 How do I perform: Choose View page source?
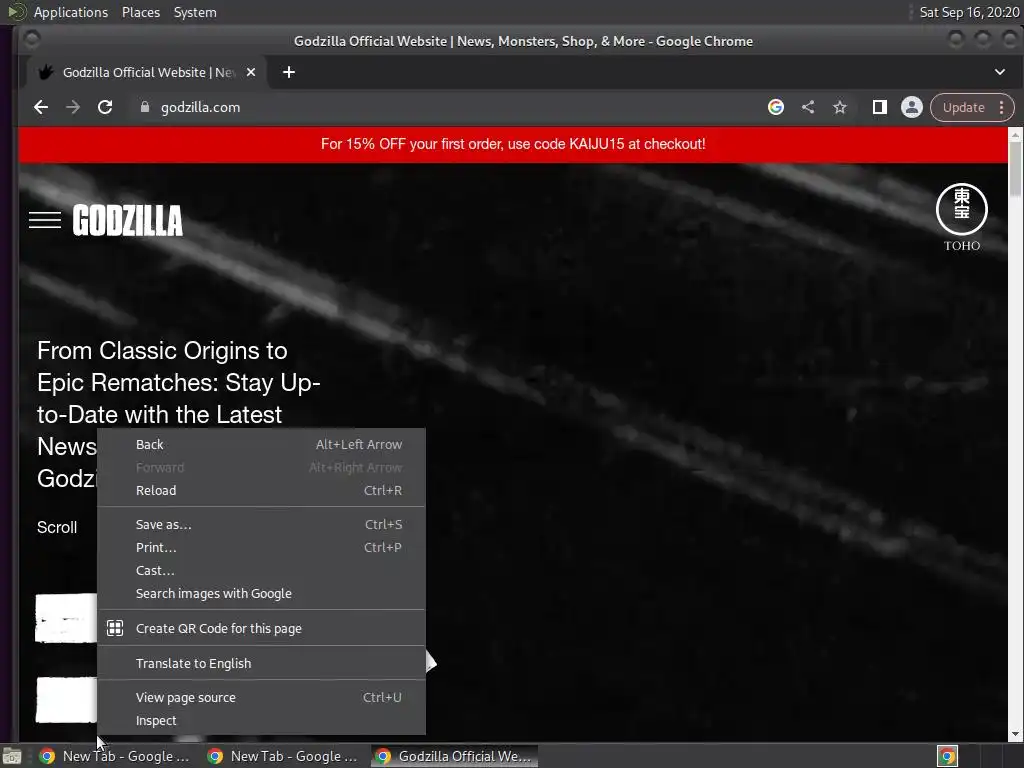[x=261, y=697]
